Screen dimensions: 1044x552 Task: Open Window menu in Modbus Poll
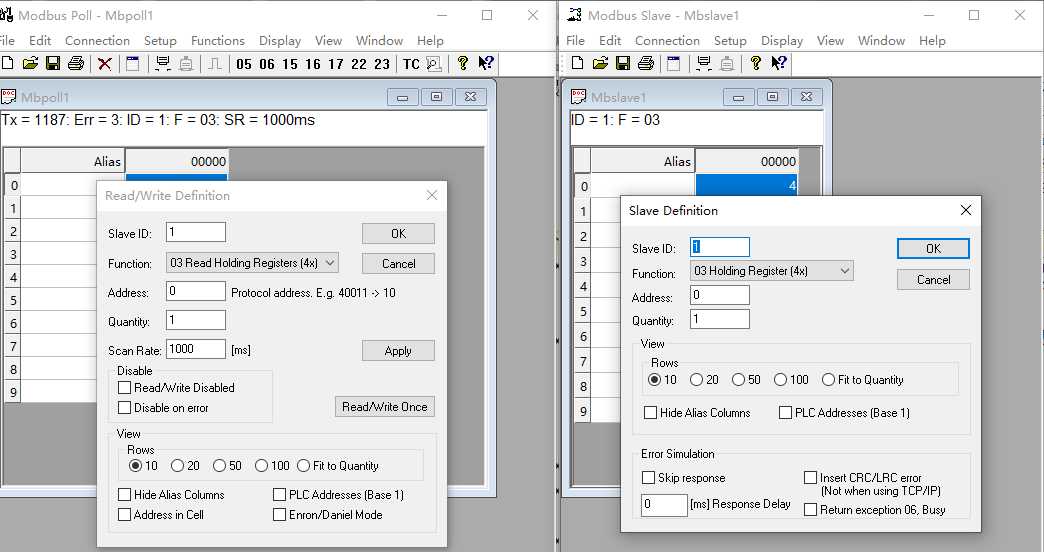tap(380, 41)
